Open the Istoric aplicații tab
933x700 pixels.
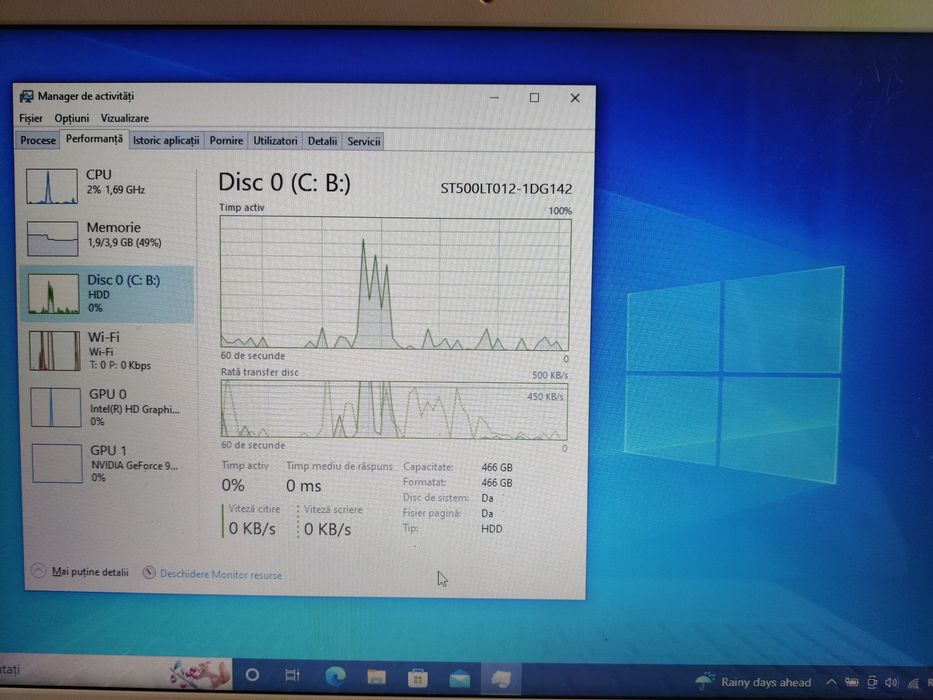tap(165, 141)
